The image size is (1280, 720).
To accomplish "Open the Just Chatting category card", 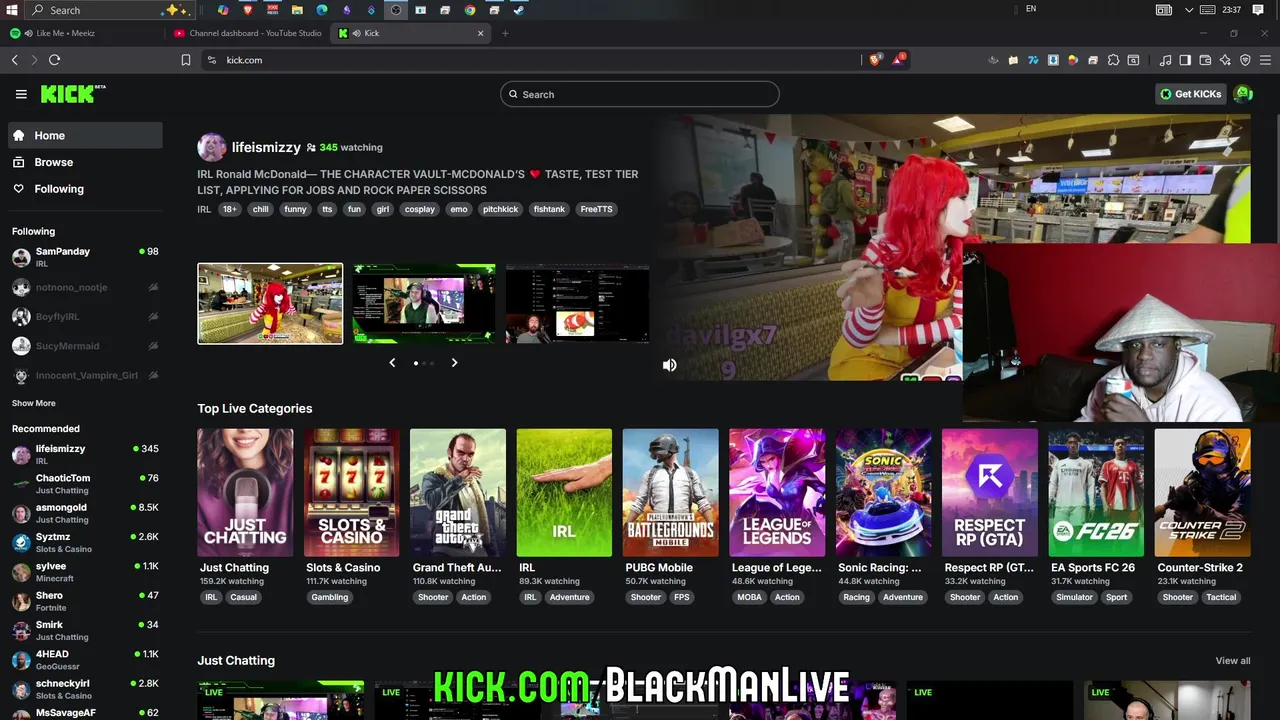I will click(245, 493).
